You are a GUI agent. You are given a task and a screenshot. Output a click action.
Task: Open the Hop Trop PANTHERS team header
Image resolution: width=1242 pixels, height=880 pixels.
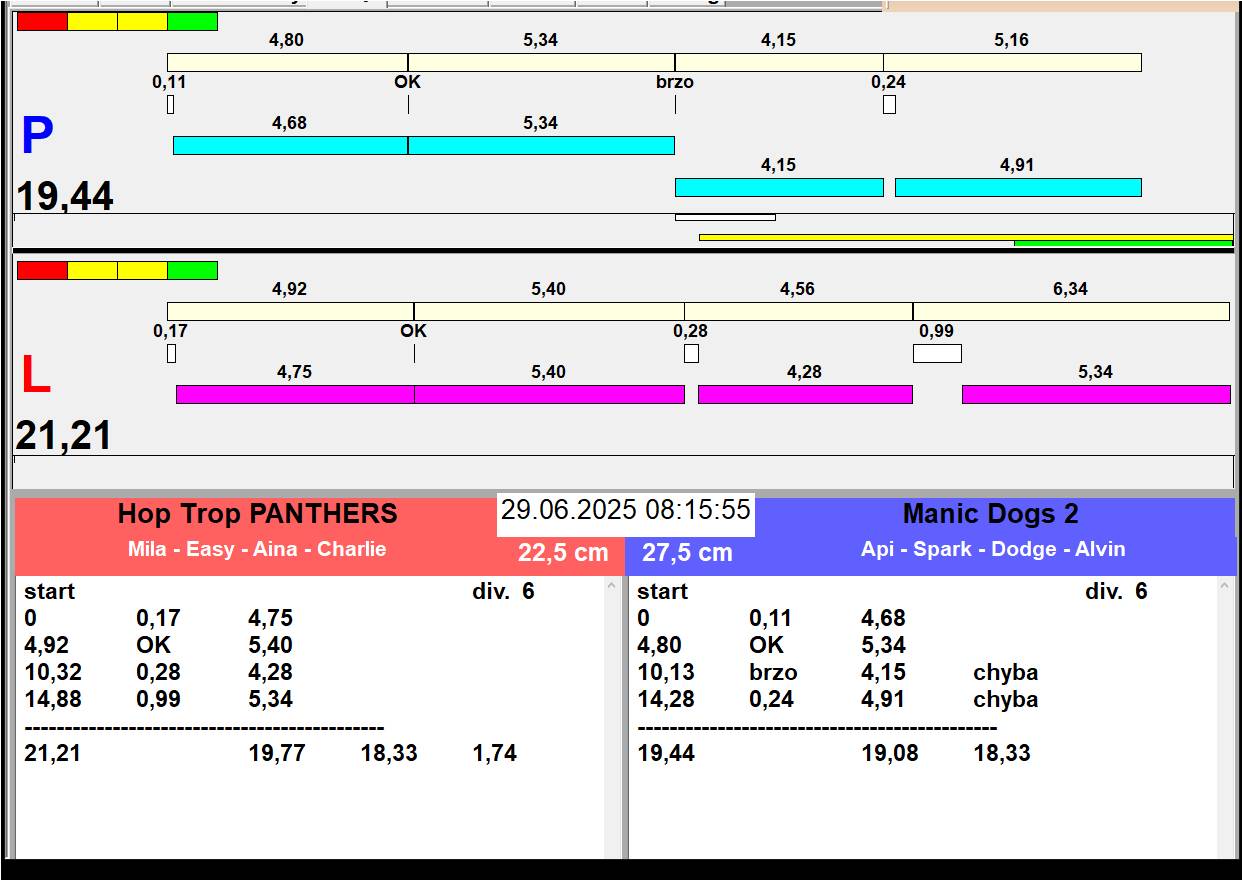(257, 514)
